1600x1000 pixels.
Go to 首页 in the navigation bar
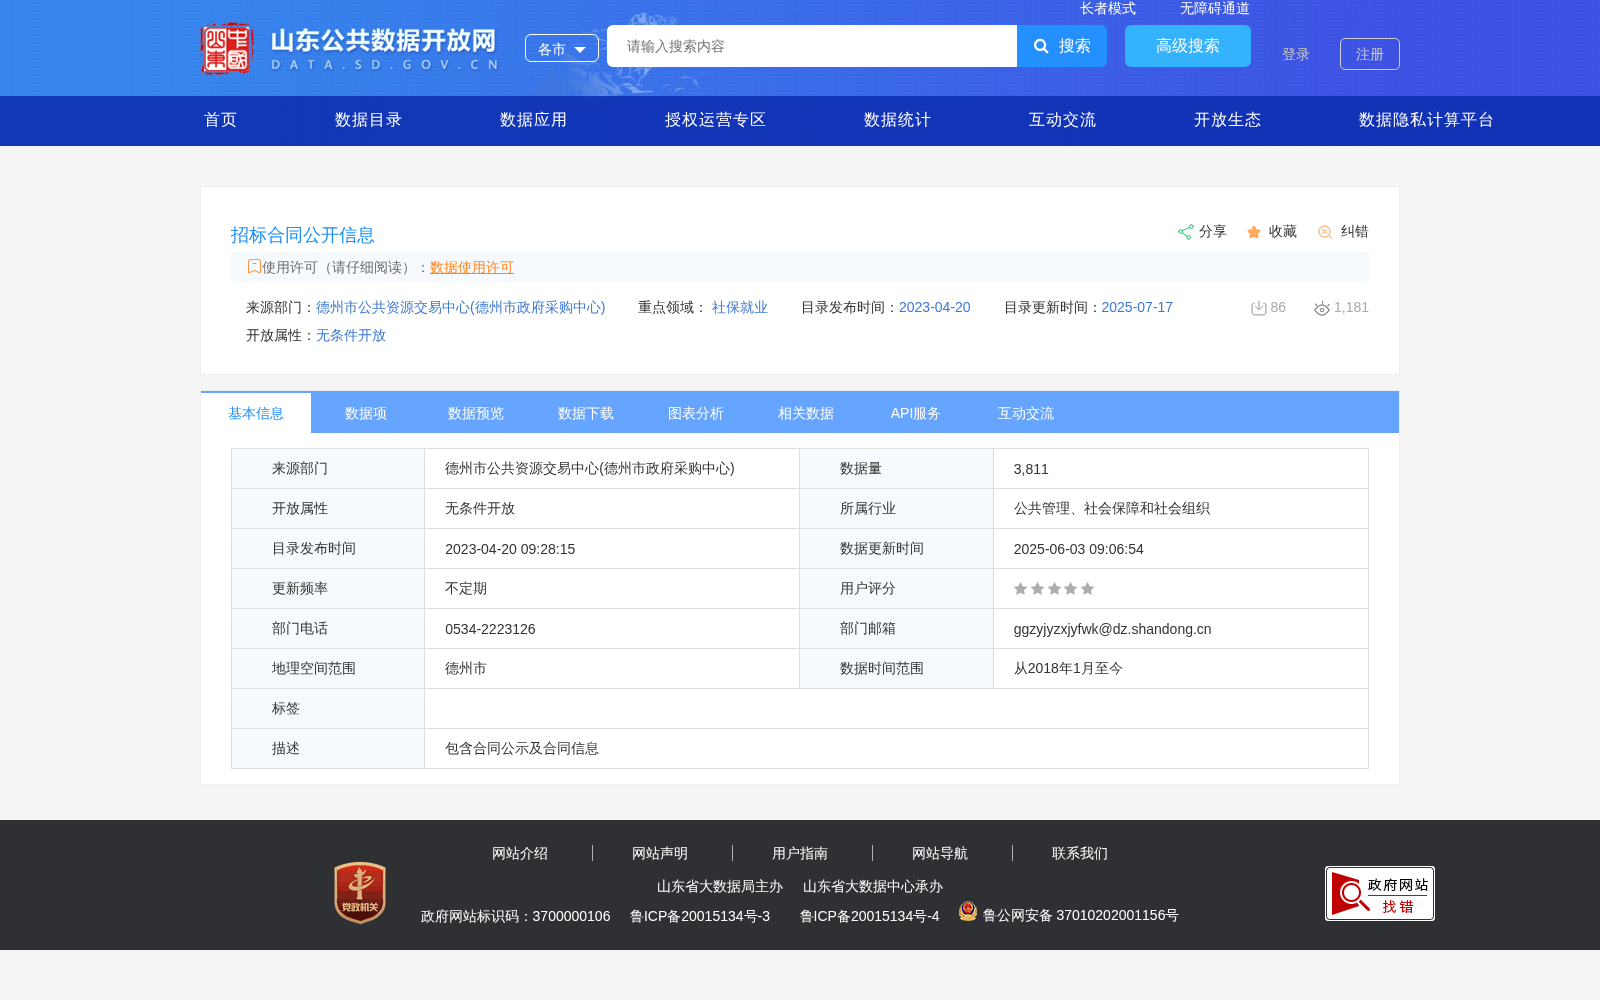(221, 120)
